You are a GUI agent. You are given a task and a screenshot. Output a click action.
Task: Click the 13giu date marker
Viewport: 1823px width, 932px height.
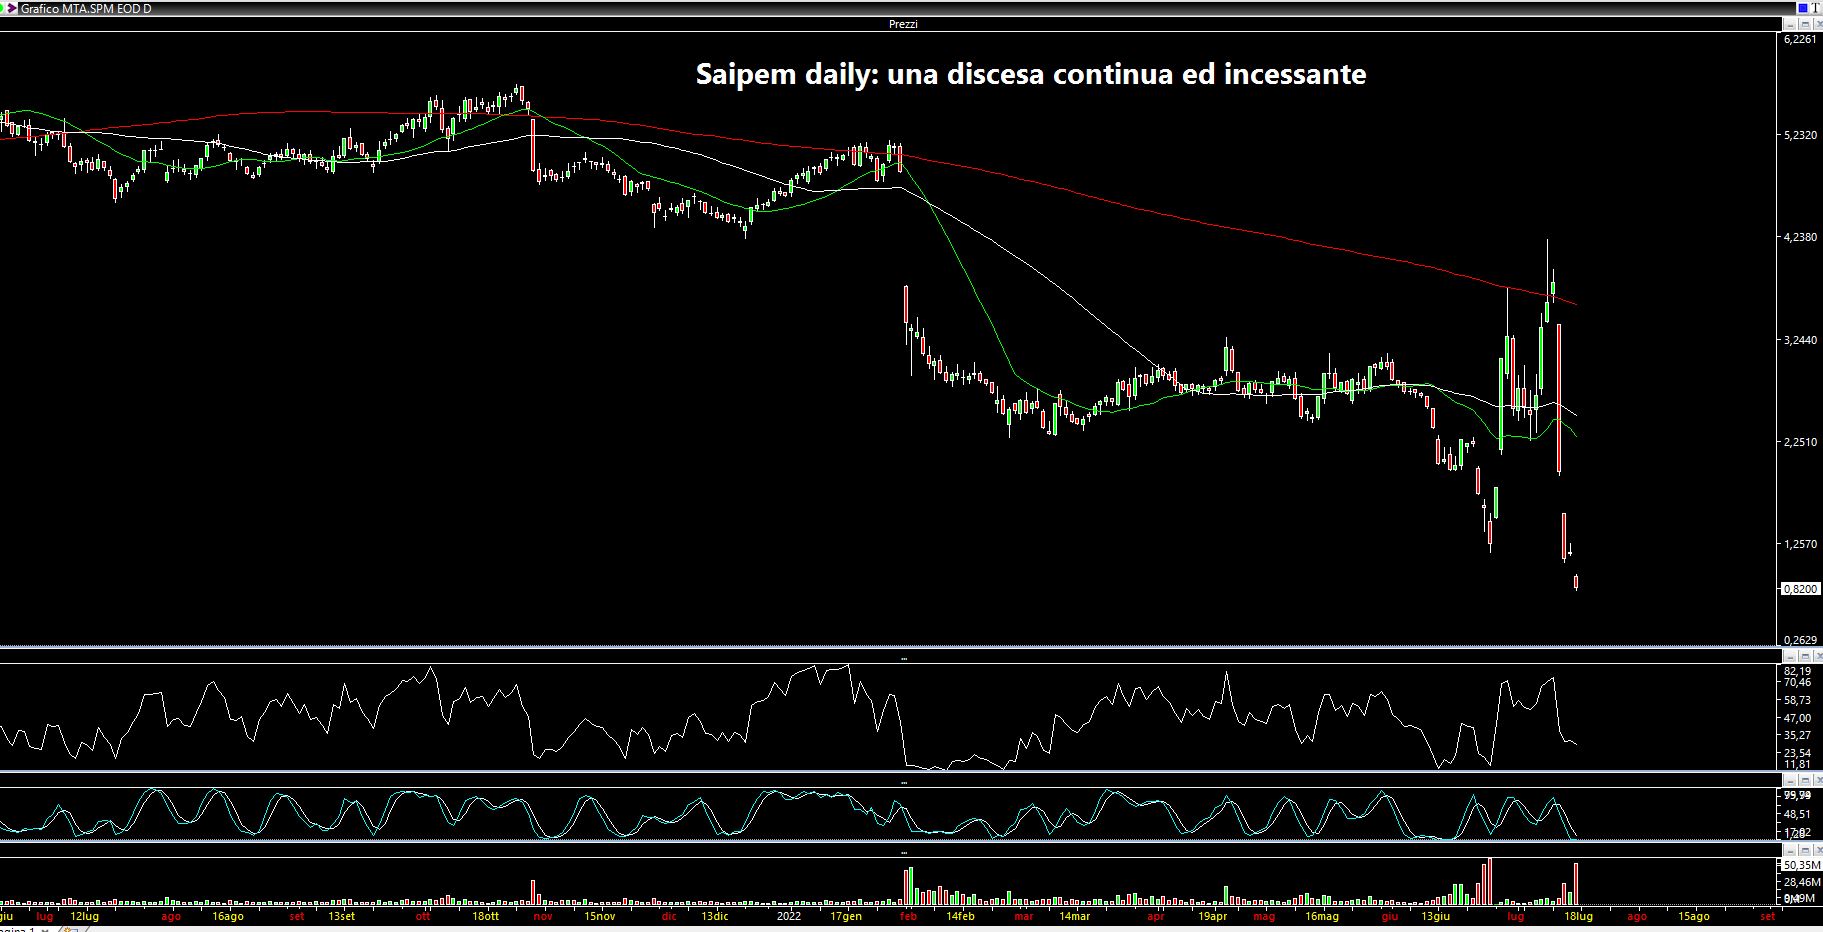point(1435,916)
